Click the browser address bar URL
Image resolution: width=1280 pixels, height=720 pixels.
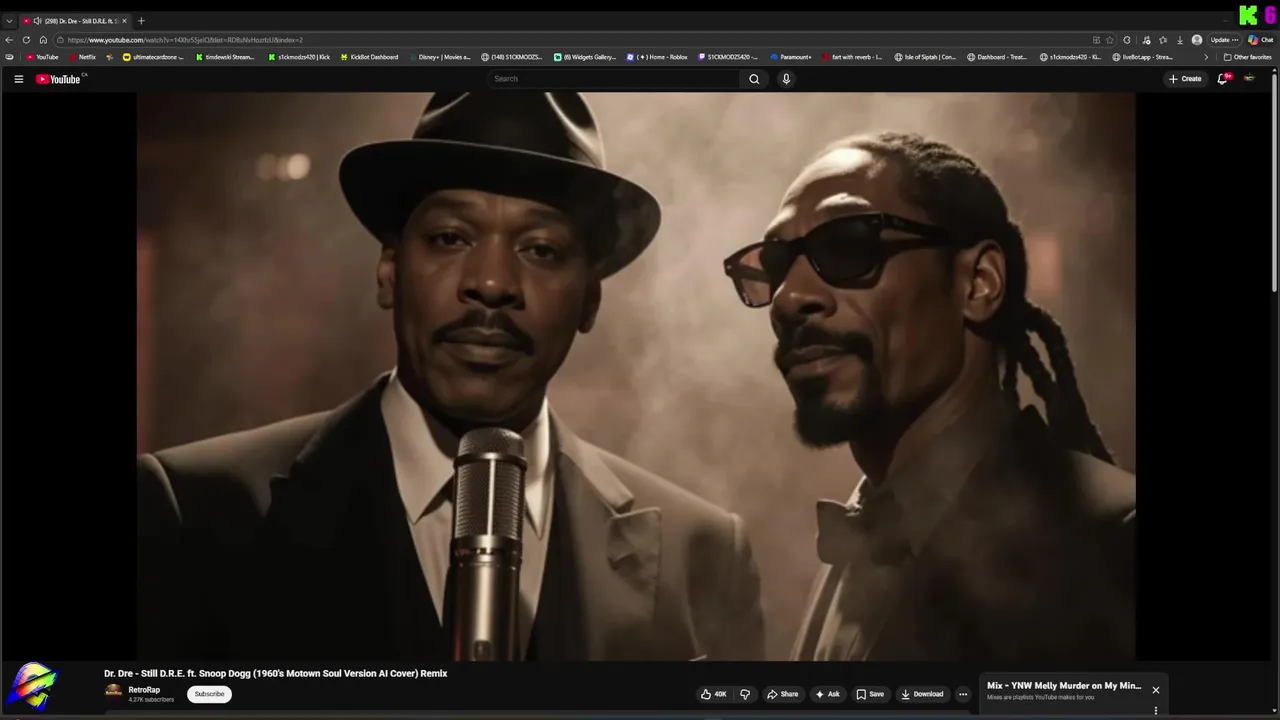[185, 40]
